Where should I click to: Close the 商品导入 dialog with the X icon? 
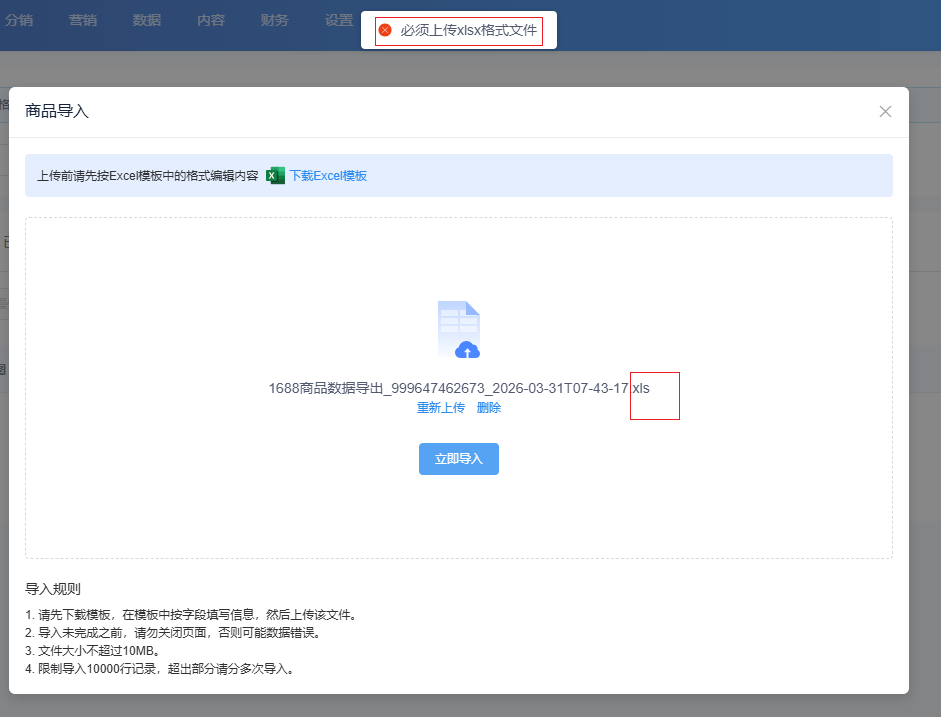884,111
